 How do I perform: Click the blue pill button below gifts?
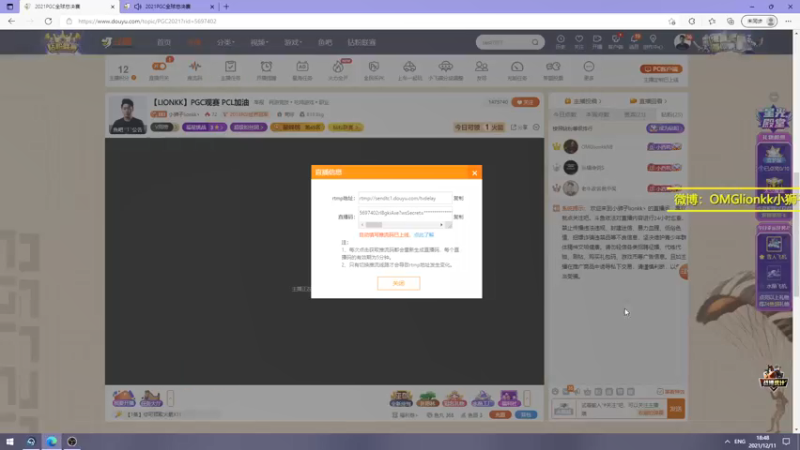[526, 415]
